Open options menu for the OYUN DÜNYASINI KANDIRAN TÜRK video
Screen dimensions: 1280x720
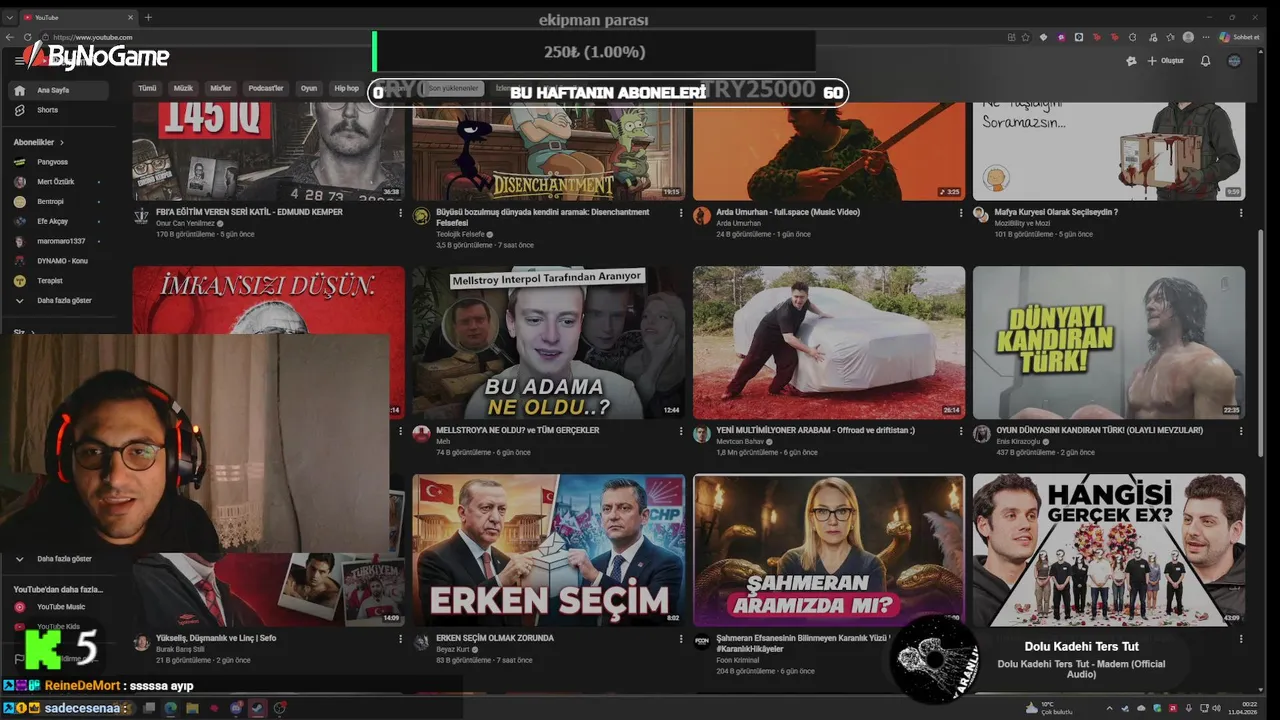coord(1241,431)
